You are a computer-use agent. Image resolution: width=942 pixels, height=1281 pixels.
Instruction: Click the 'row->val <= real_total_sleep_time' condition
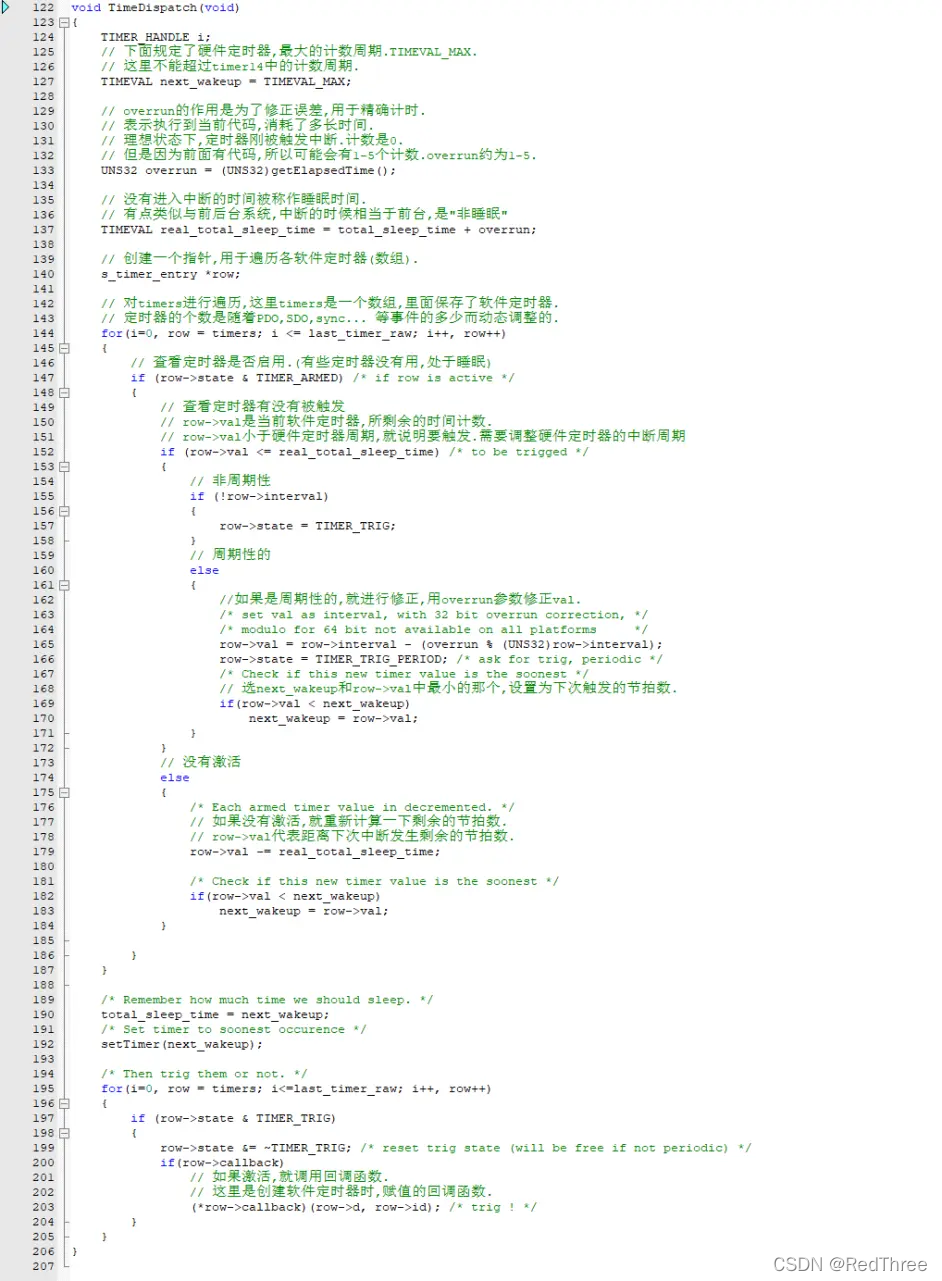pos(311,452)
